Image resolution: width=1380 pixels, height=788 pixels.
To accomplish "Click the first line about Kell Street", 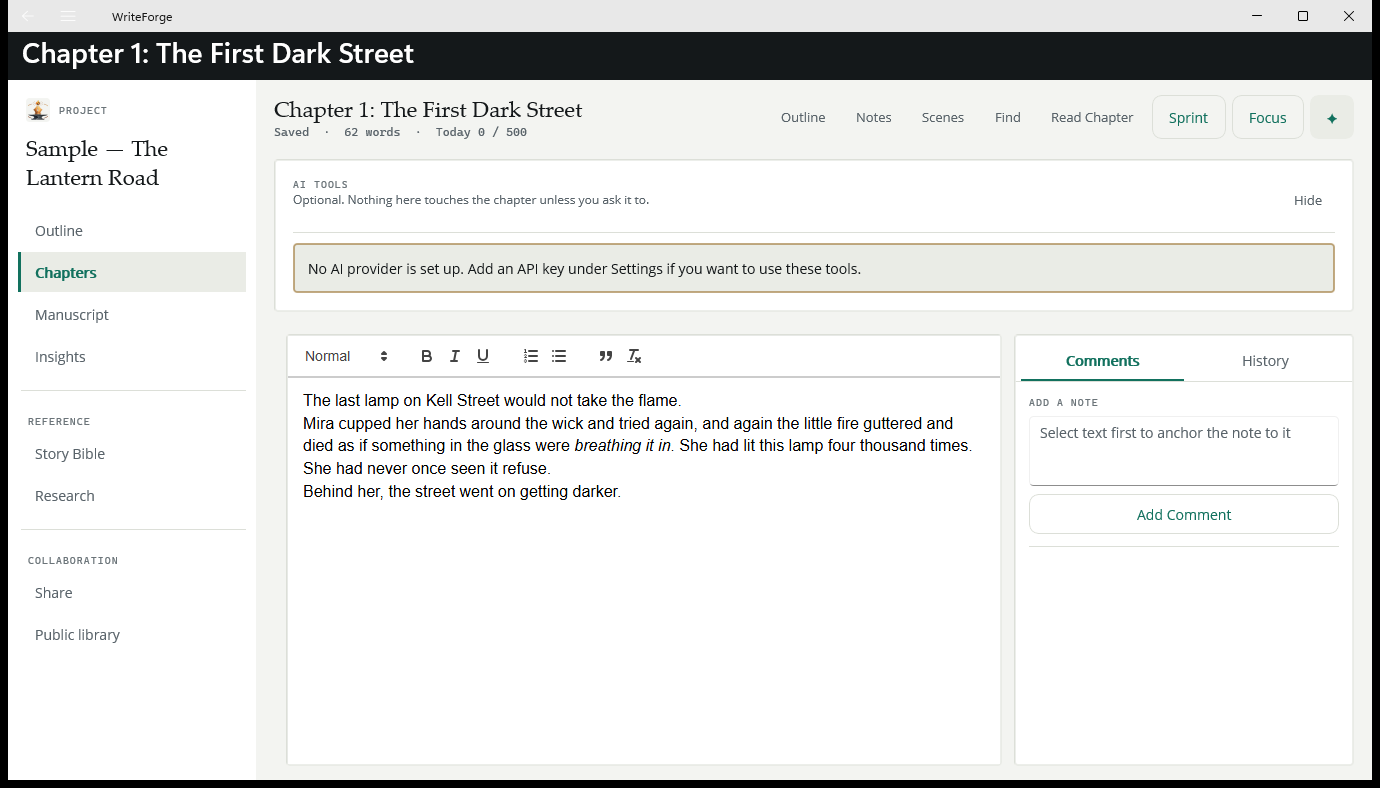I will 492,401.
